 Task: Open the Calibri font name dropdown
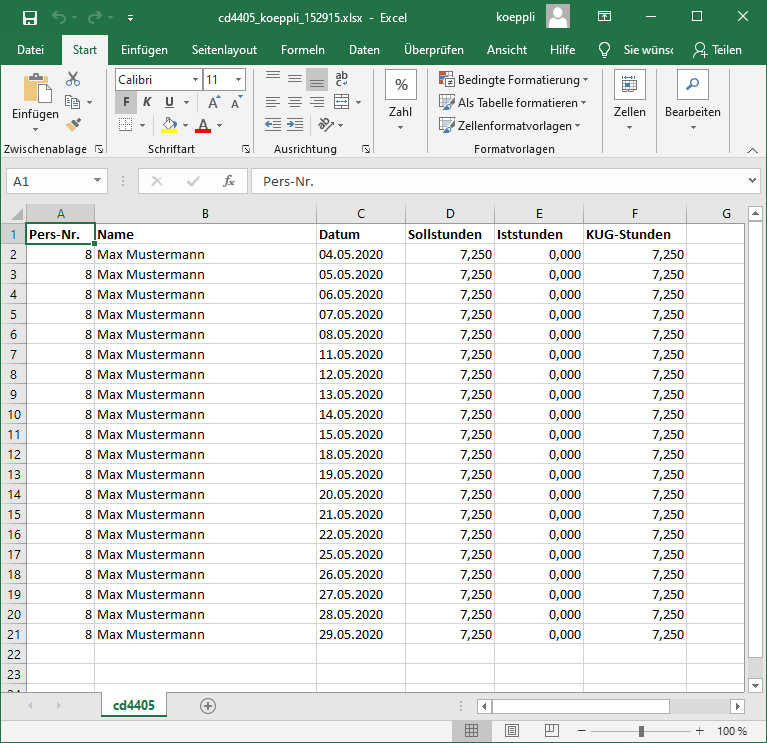click(194, 79)
